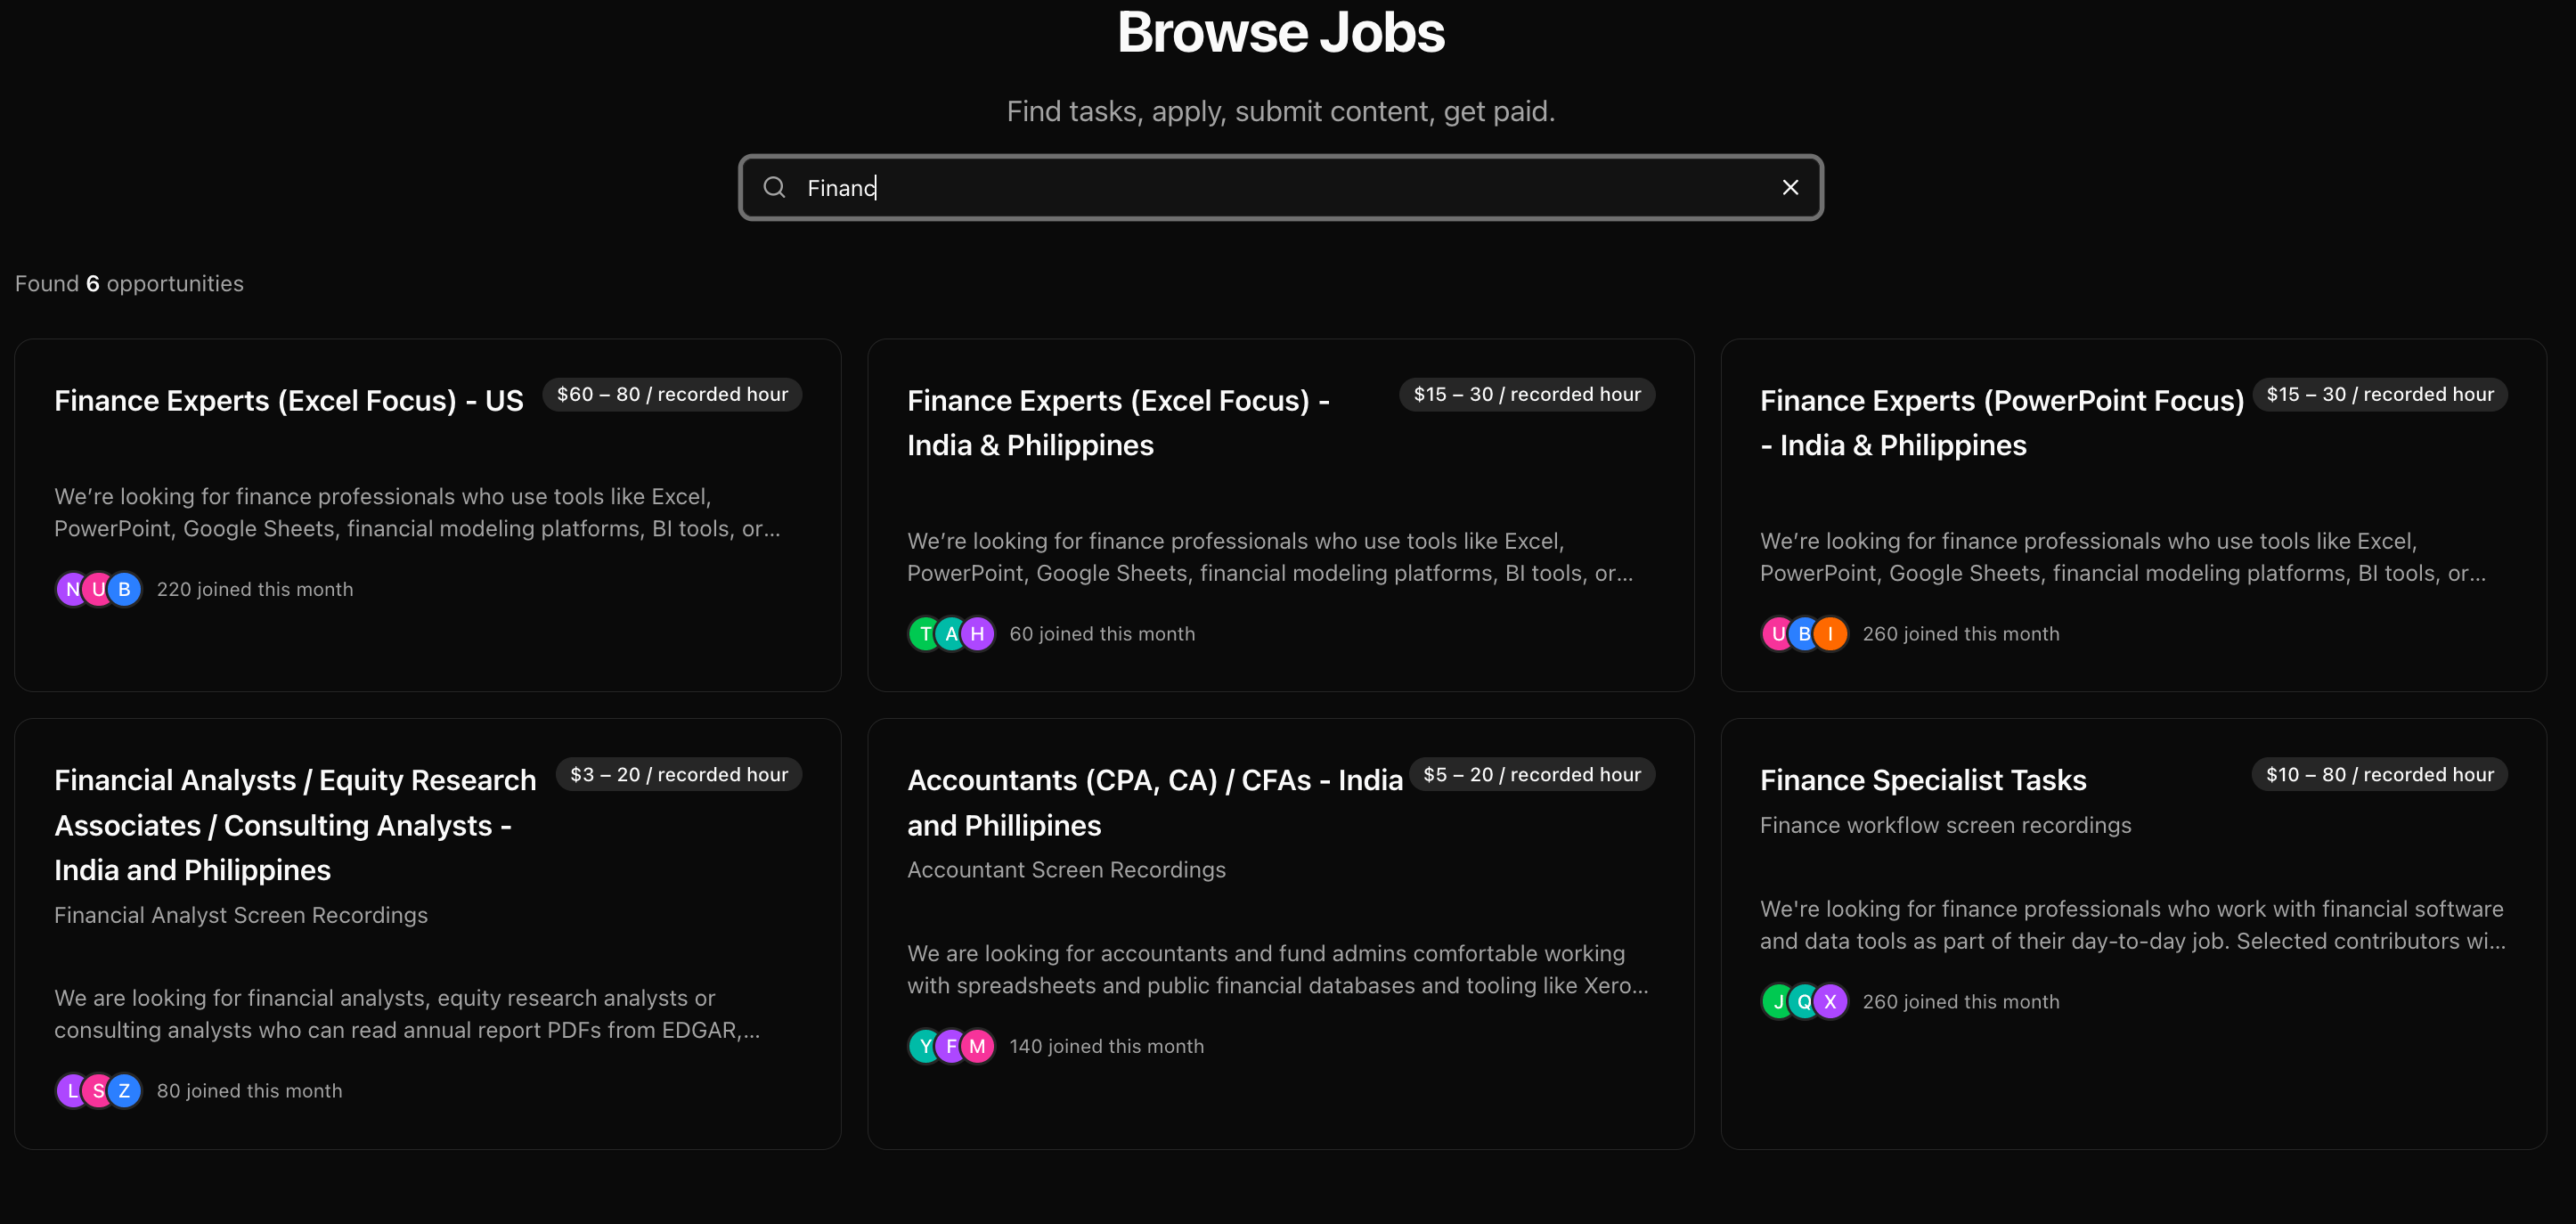Click the $10 – 80 / recorded hour badge
Image resolution: width=2576 pixels, height=1224 pixels.
2380,774
